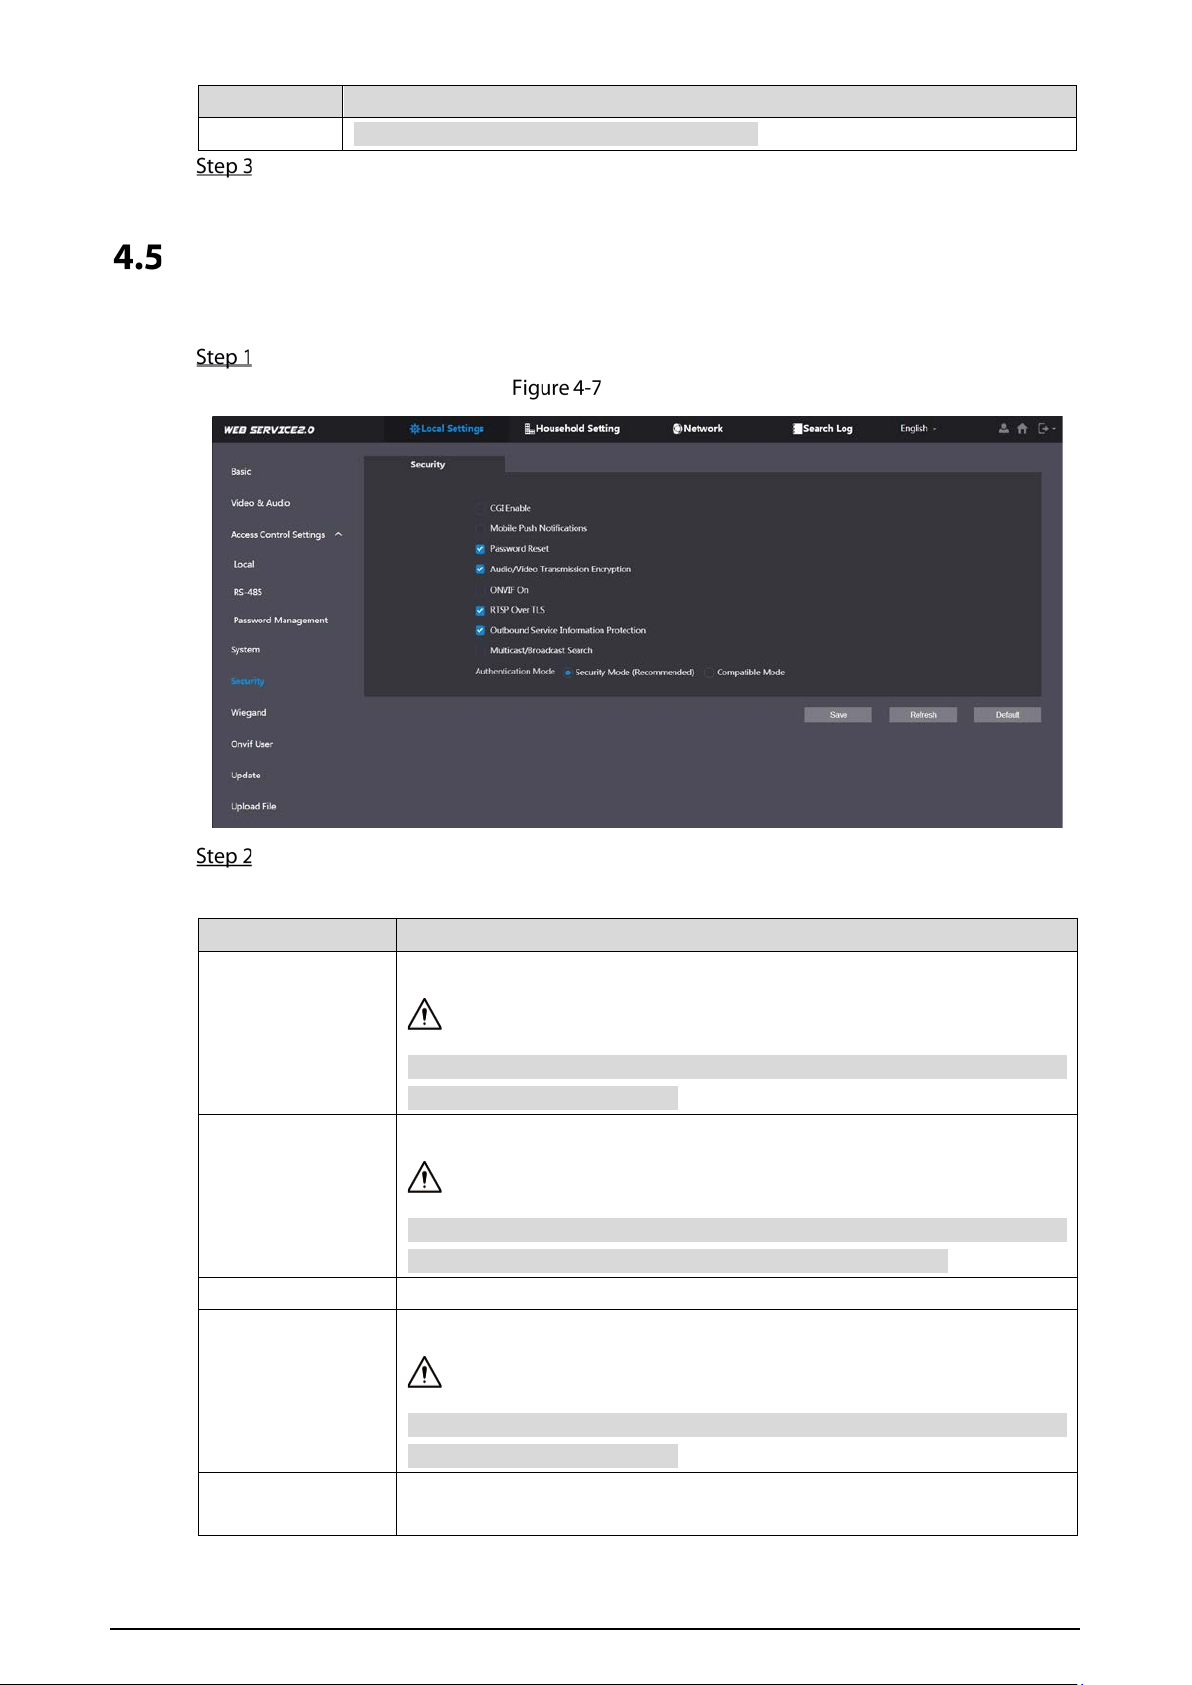Screen dimensions: 1192x1685
Task: Click the WEB SERVICE2.0 logo
Action: click(x=269, y=429)
